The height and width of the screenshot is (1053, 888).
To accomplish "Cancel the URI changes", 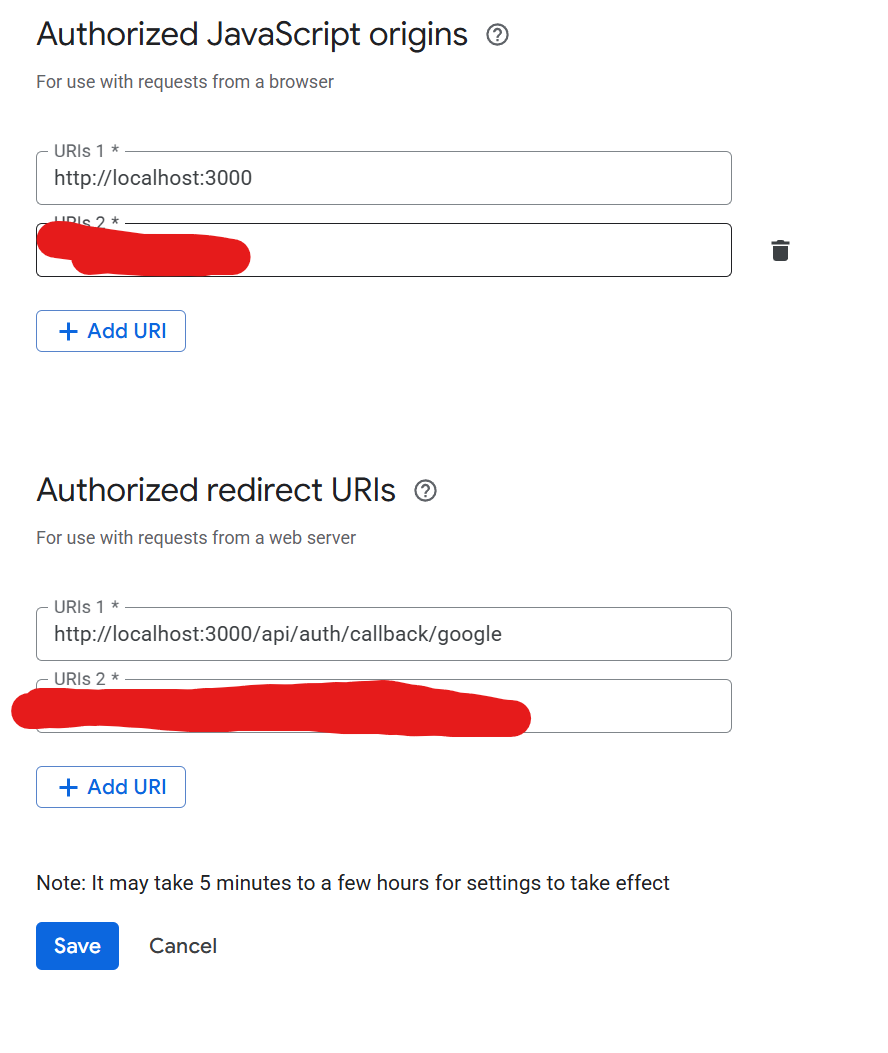I will click(183, 946).
